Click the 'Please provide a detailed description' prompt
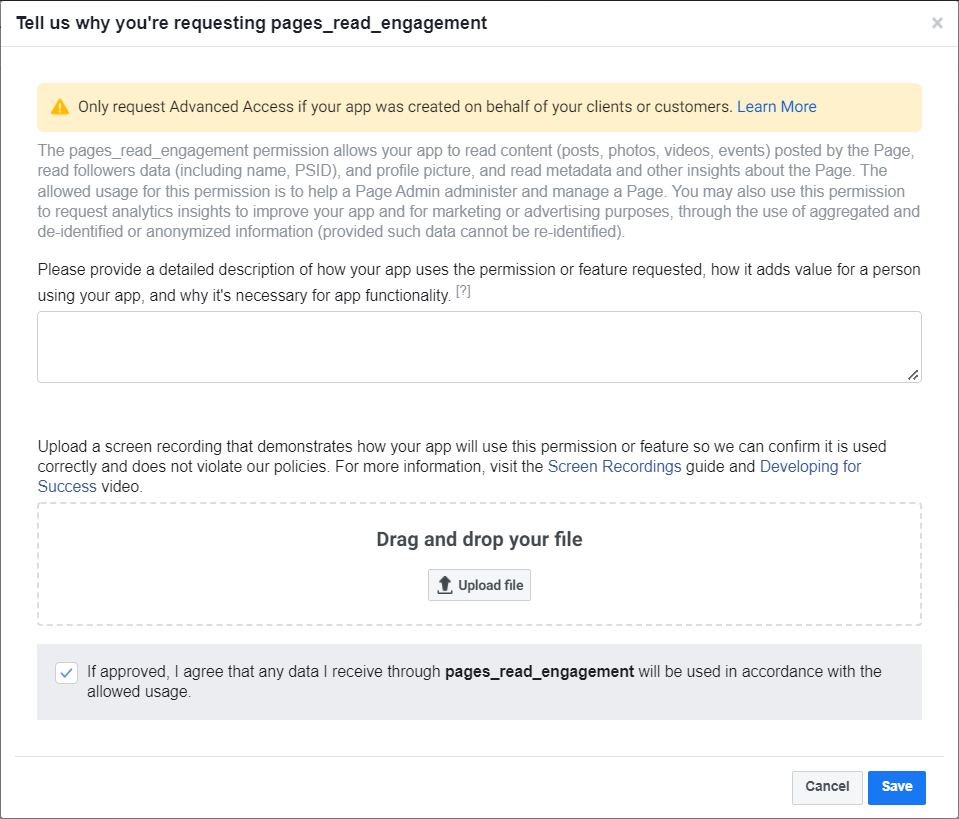959x819 pixels. (478, 270)
